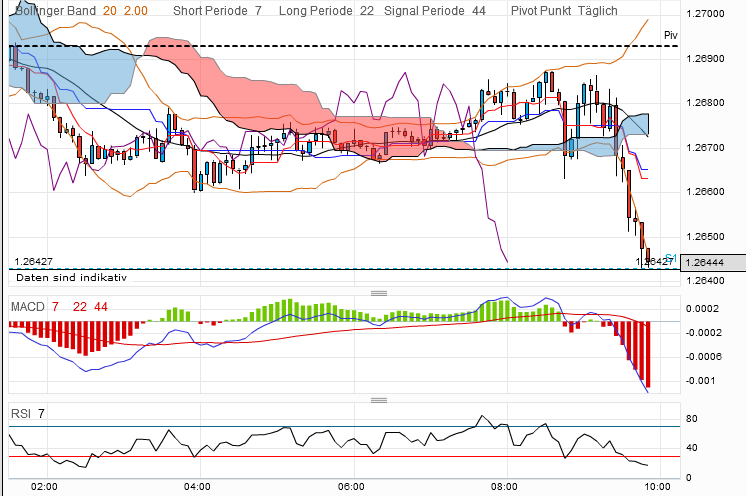Click the 1.26427 label at chart's left edge
The width and height of the screenshot is (746, 496).
pos(33,262)
